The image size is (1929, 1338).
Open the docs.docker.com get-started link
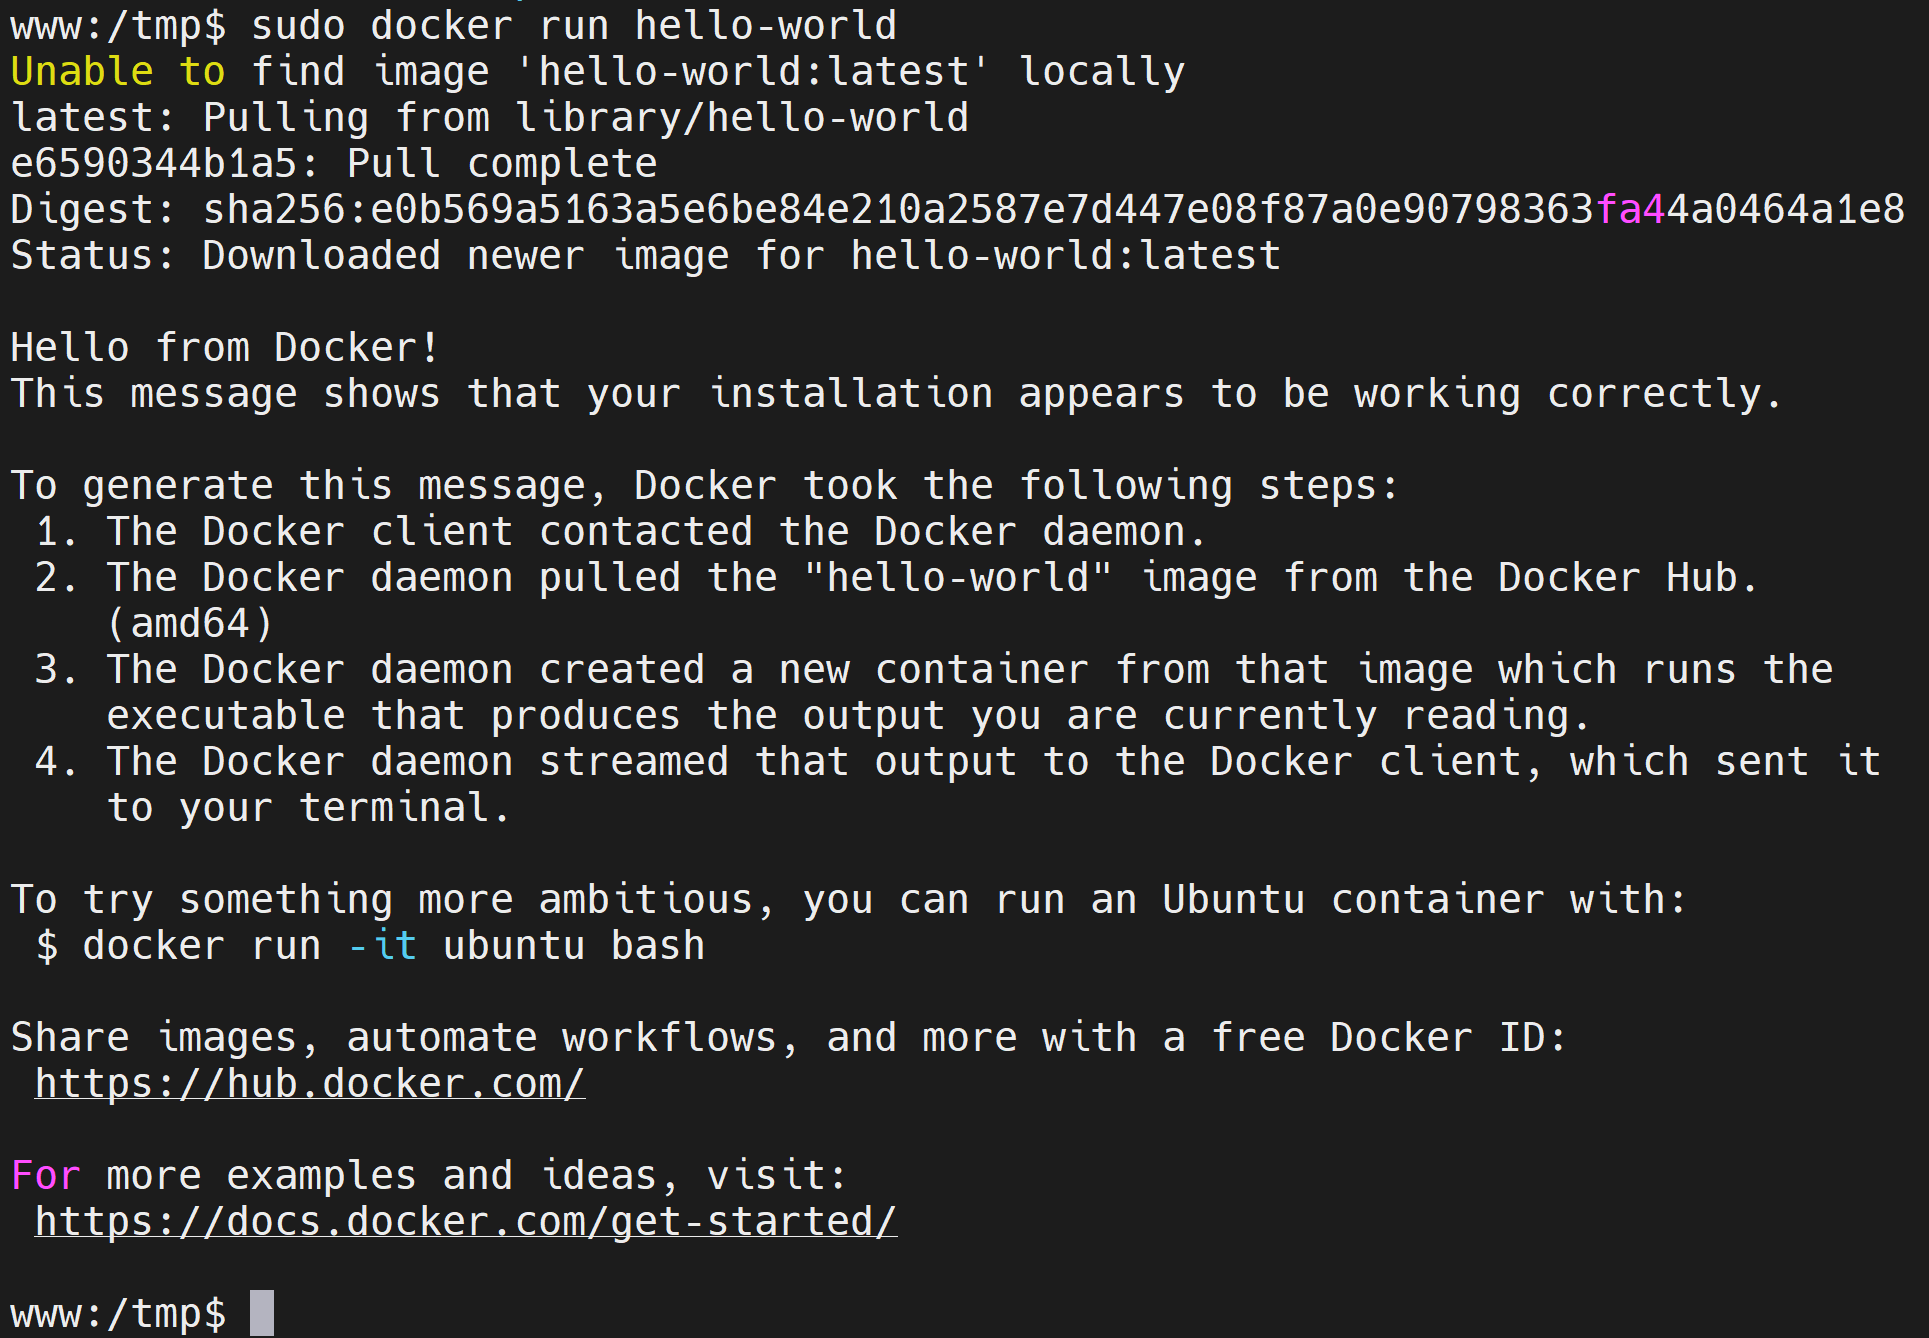tap(466, 1222)
